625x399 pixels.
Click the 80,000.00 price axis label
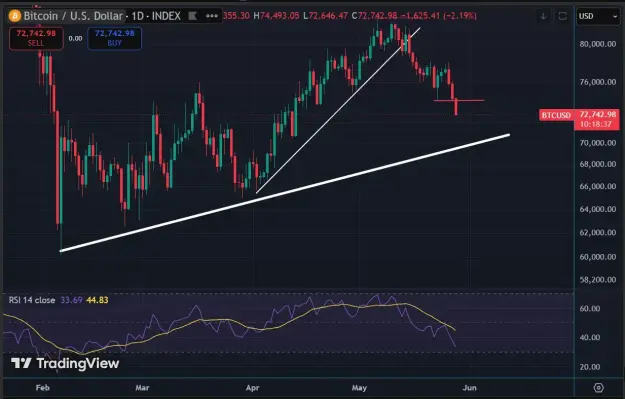[x=597, y=44]
